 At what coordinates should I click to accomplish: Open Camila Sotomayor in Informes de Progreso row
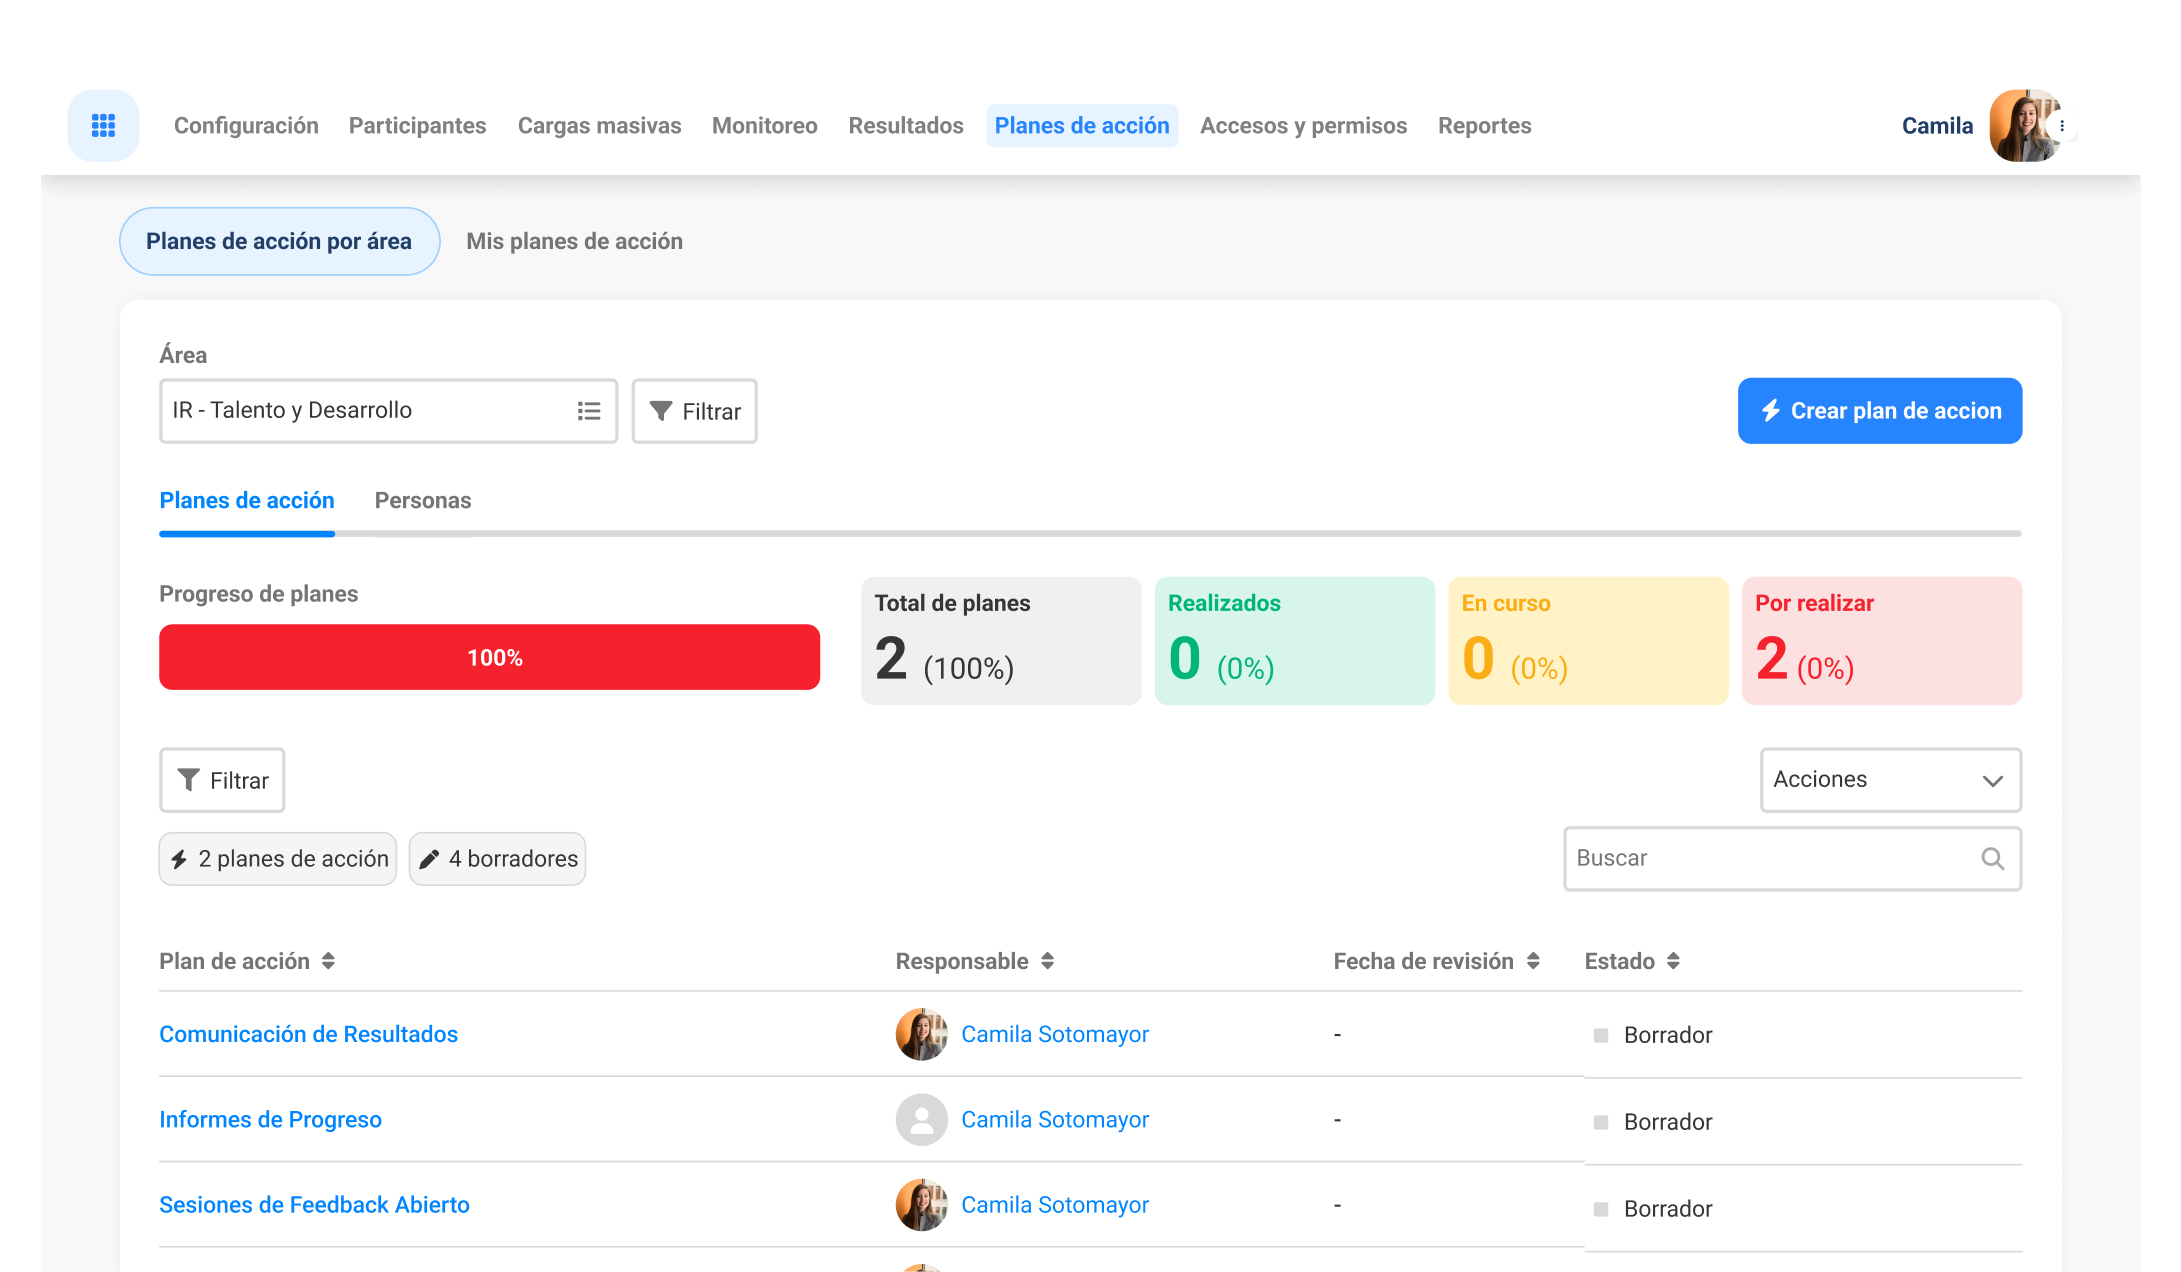pos(1055,1119)
